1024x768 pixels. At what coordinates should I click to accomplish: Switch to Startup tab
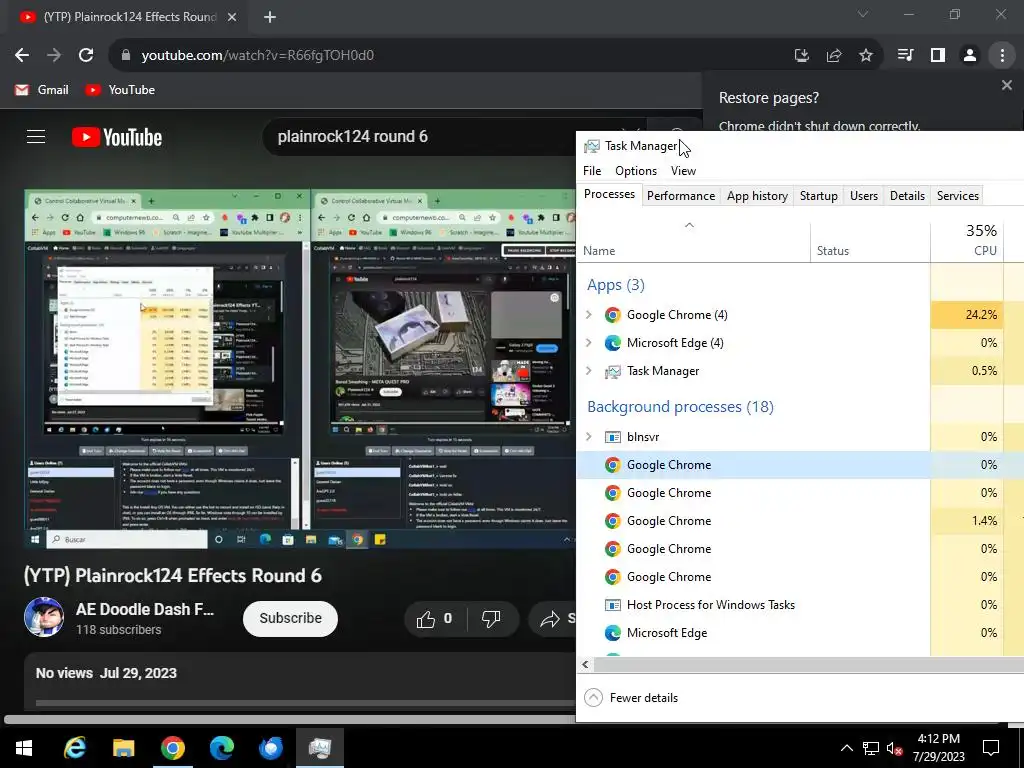coord(818,196)
